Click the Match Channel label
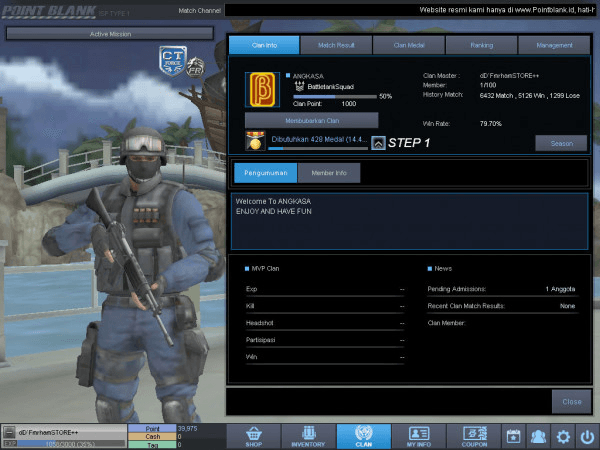The image size is (600, 450). coord(199,11)
